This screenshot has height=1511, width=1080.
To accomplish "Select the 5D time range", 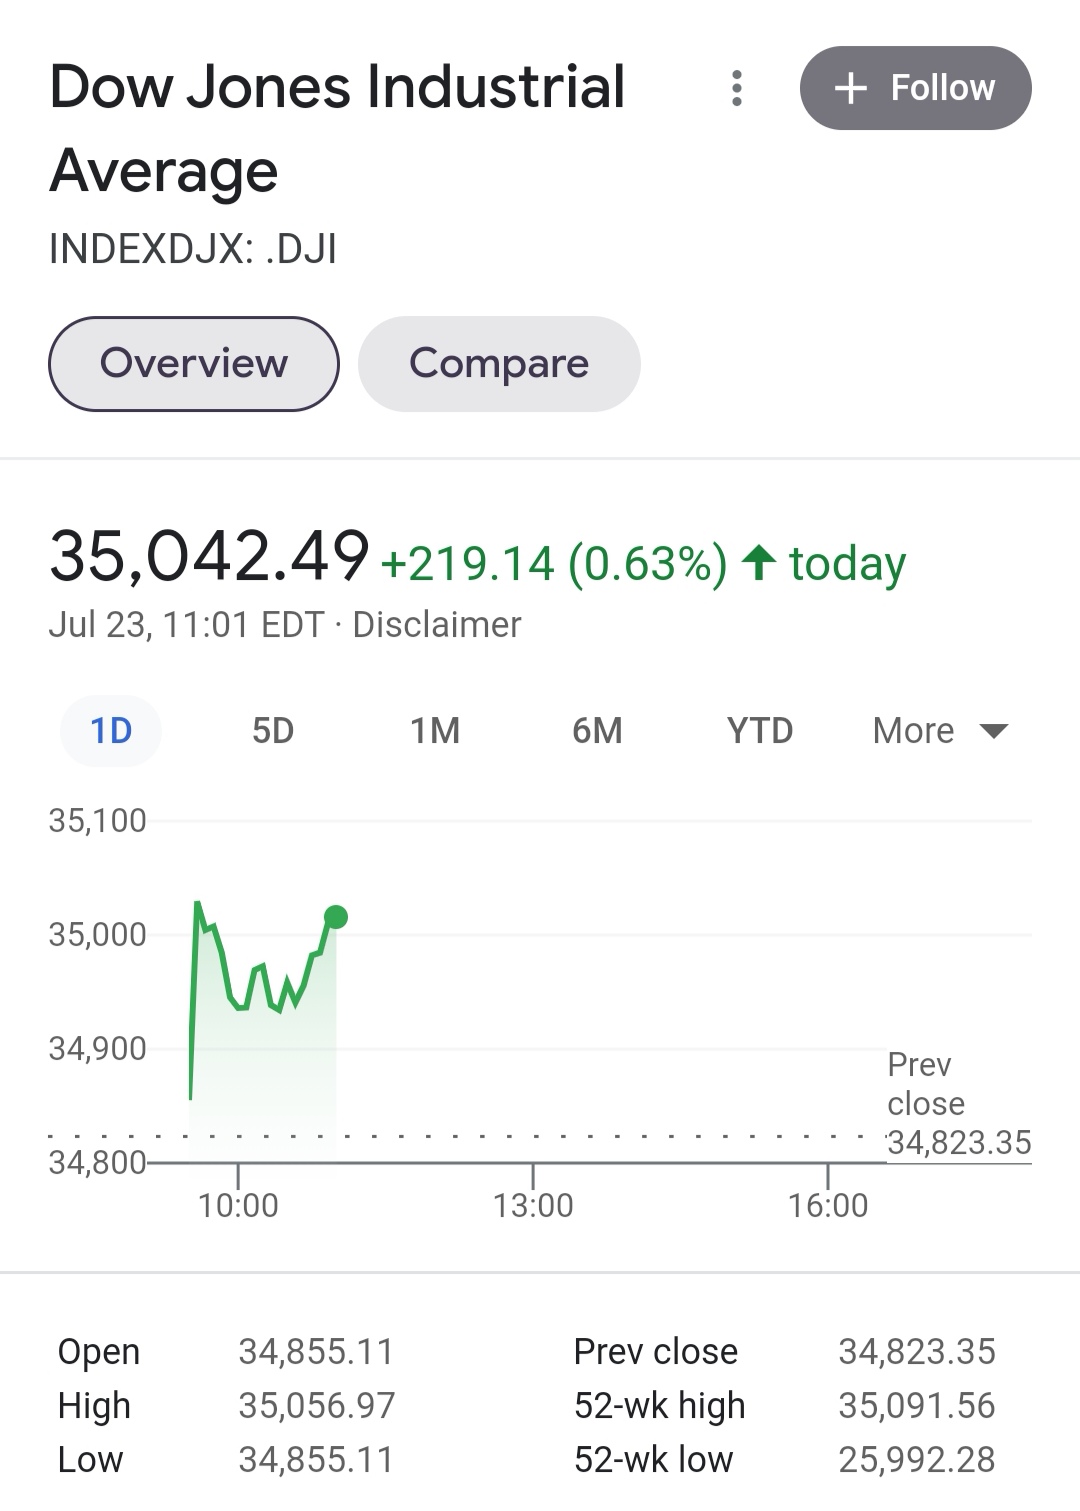I will click(273, 731).
